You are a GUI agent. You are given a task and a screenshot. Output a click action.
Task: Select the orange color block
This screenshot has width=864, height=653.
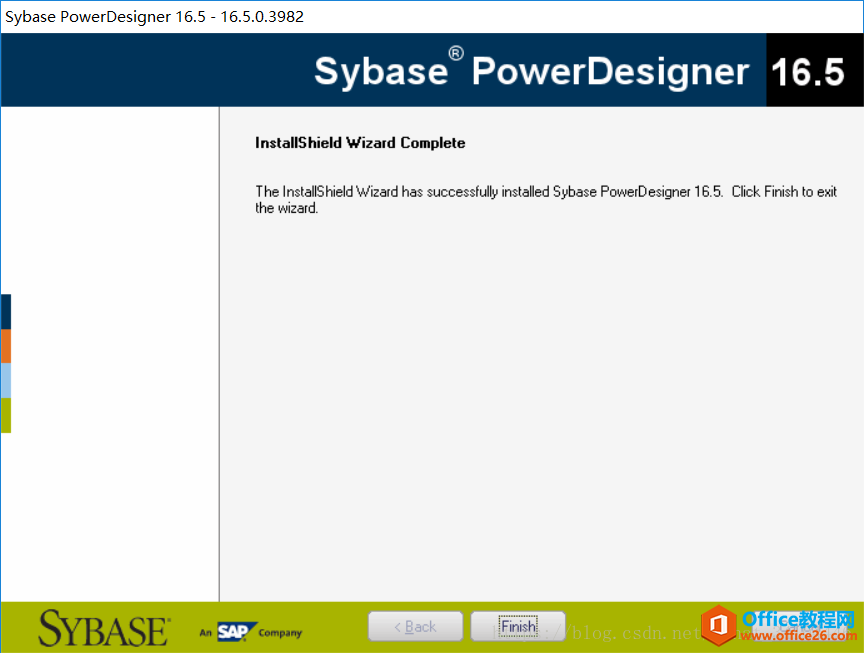coord(5,346)
